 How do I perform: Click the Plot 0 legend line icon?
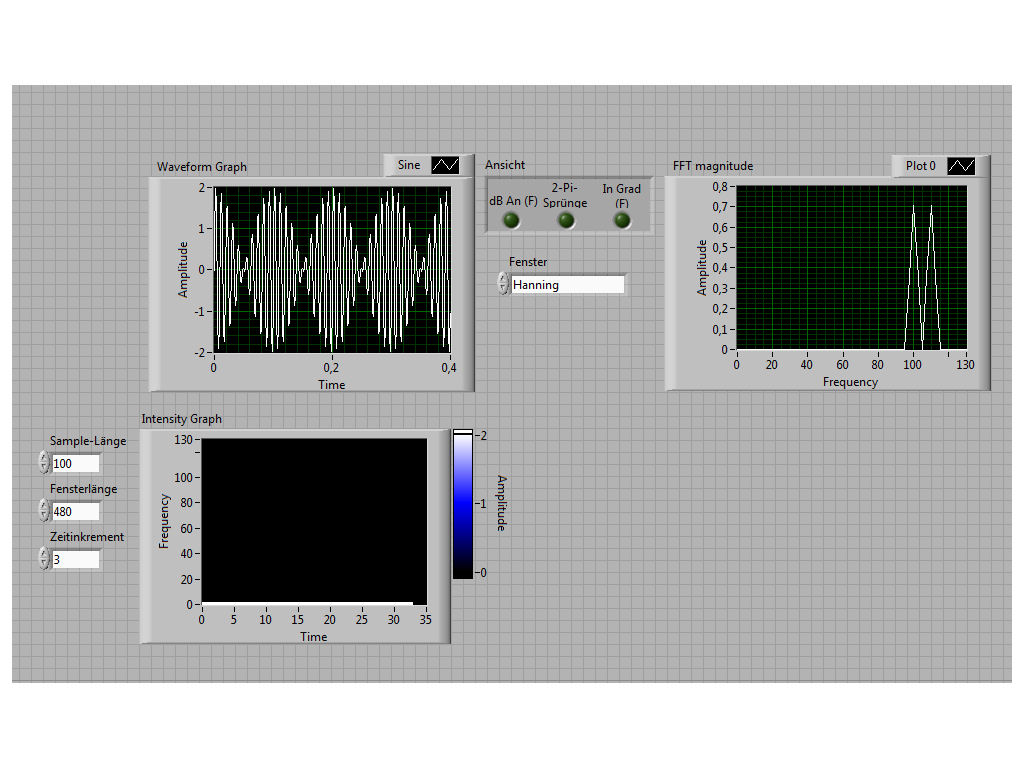[x=961, y=166]
